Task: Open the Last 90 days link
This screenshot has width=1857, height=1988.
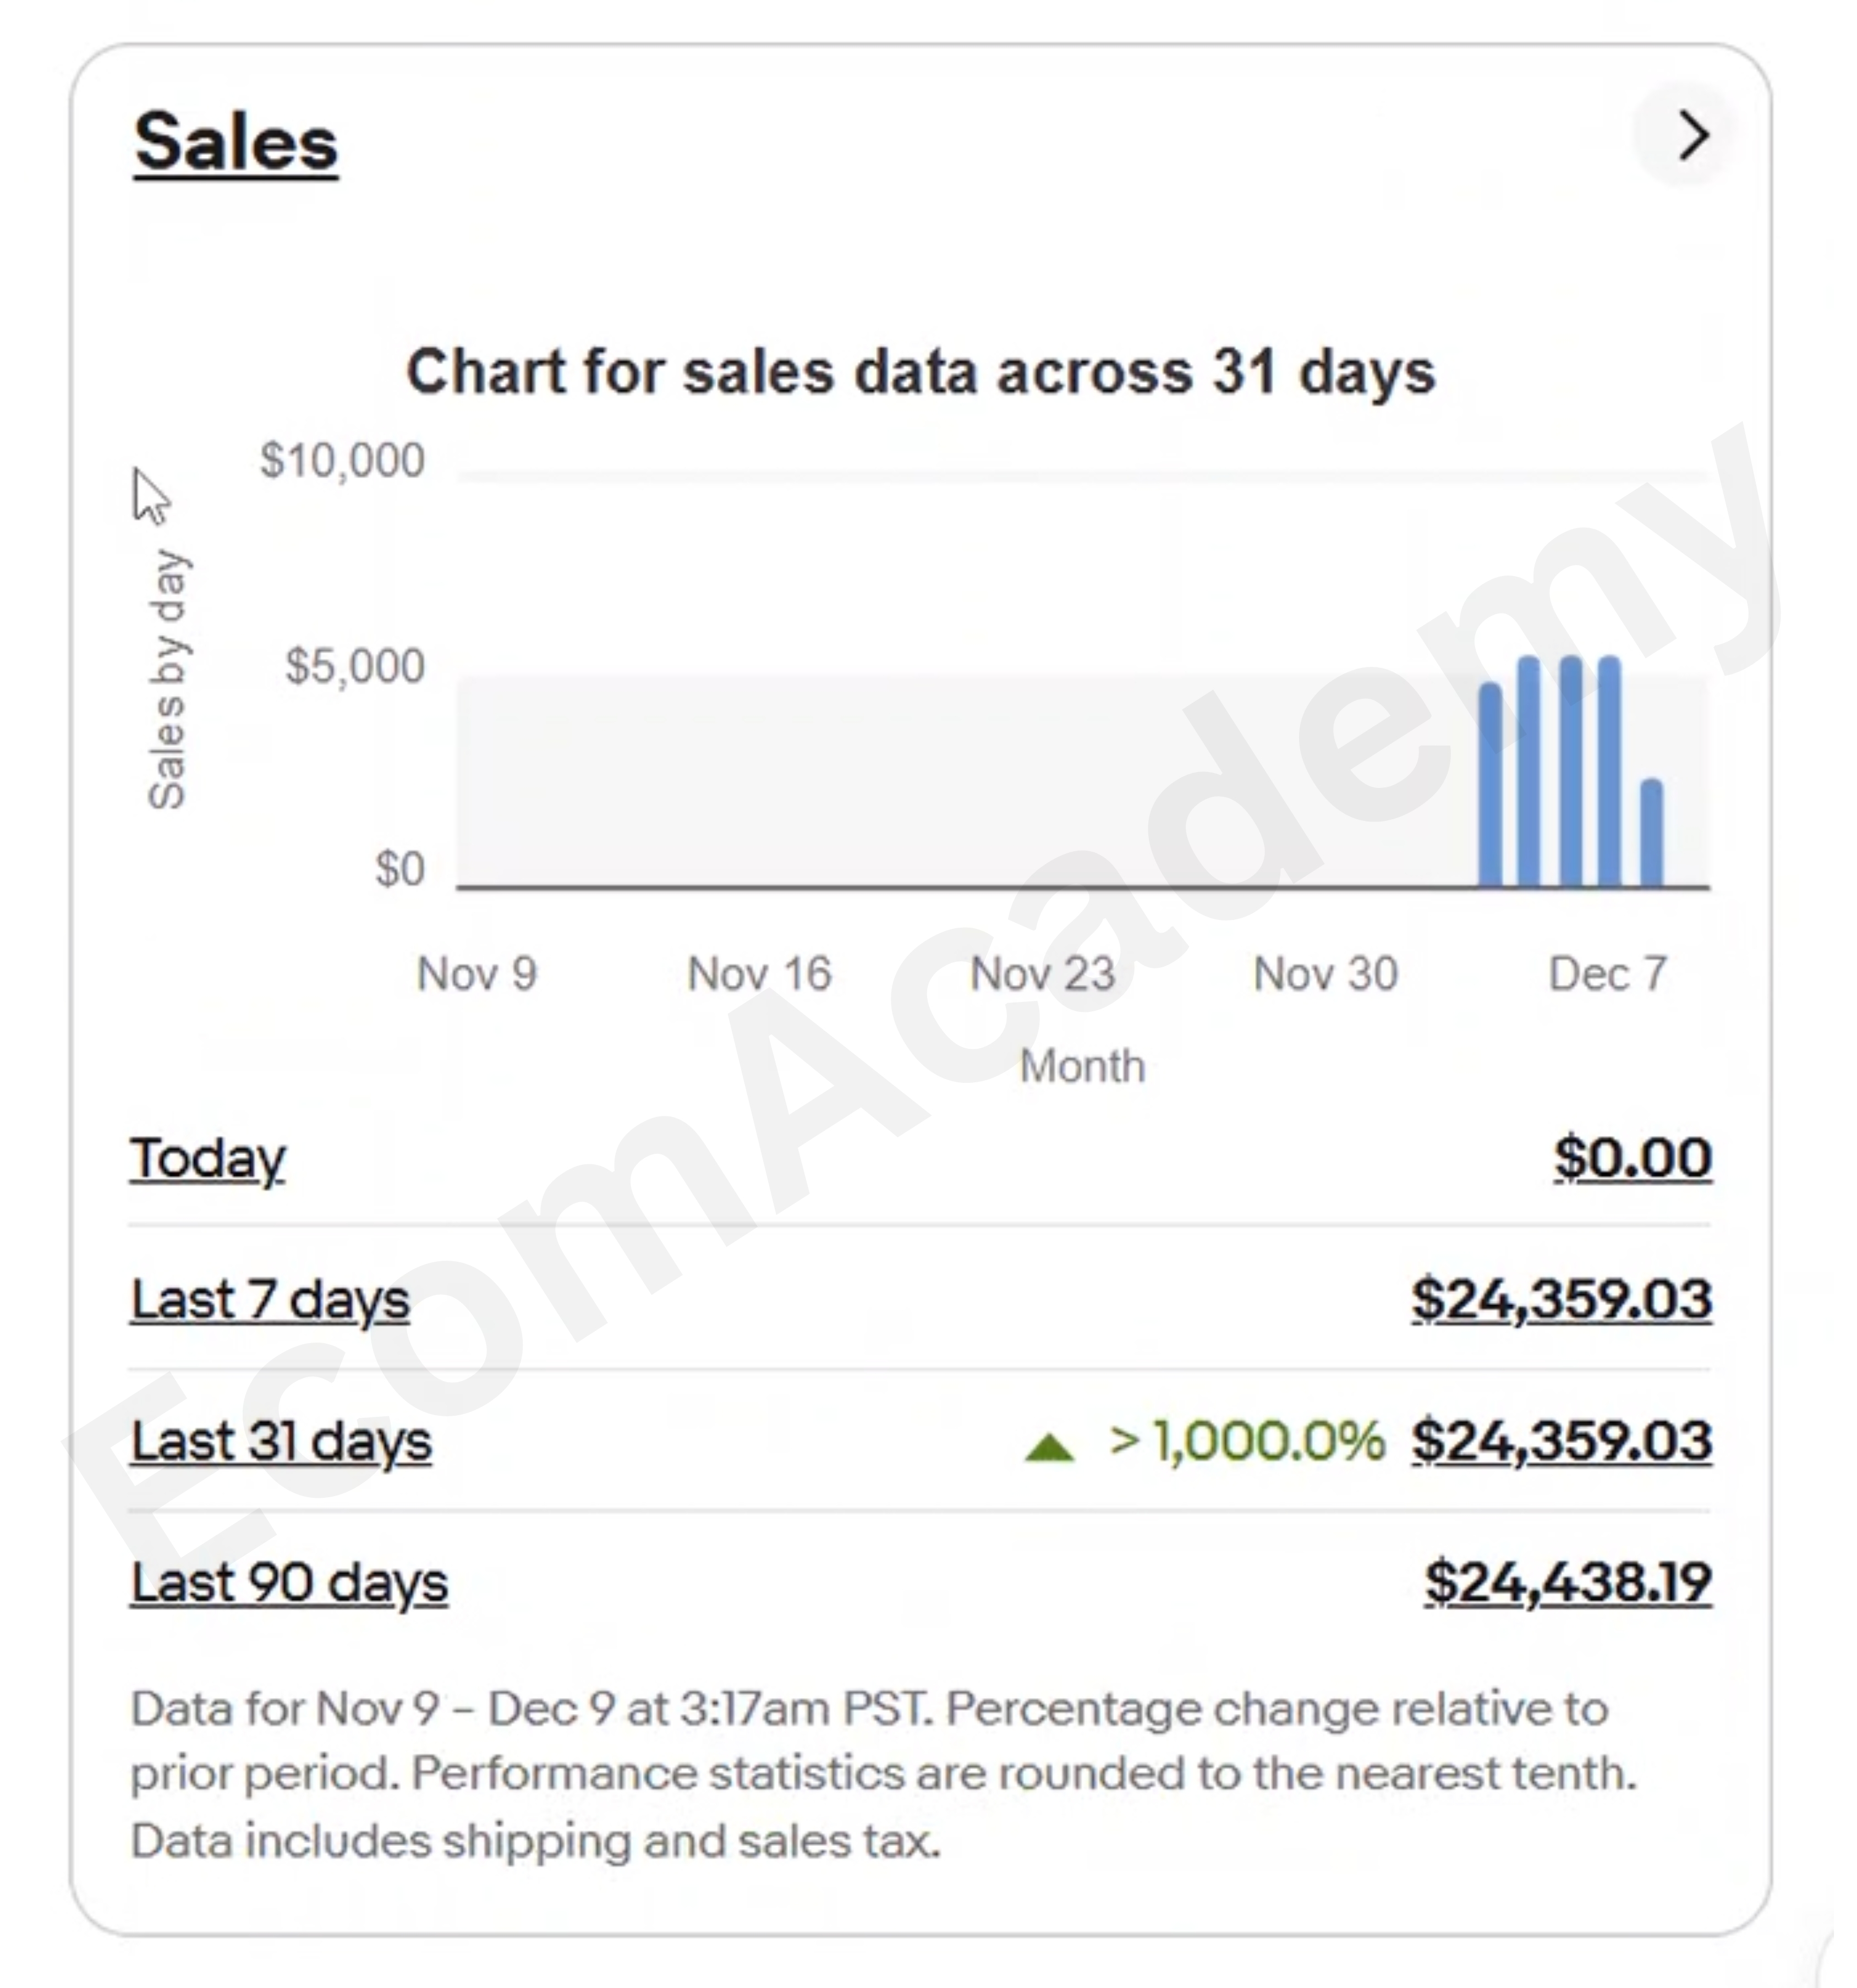Action: coord(289,1583)
